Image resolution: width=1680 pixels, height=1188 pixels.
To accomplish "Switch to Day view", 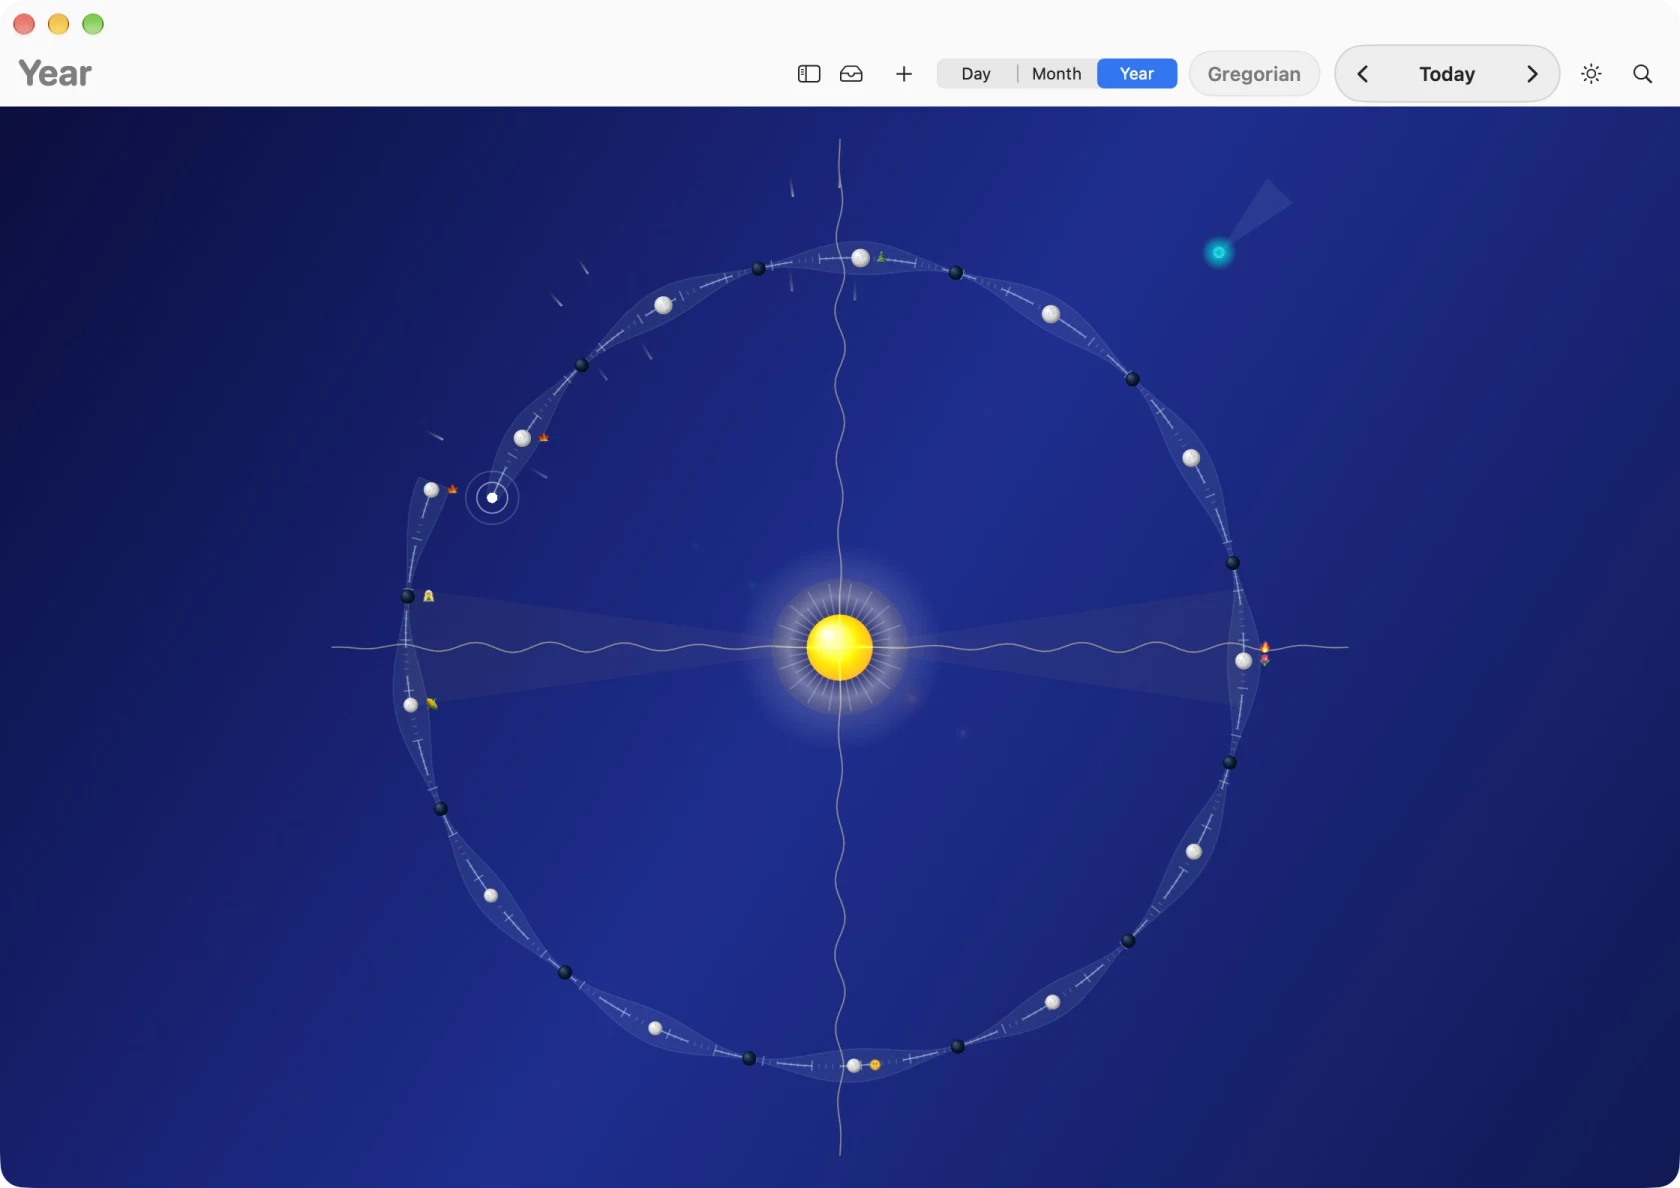I will pyautogui.click(x=976, y=74).
